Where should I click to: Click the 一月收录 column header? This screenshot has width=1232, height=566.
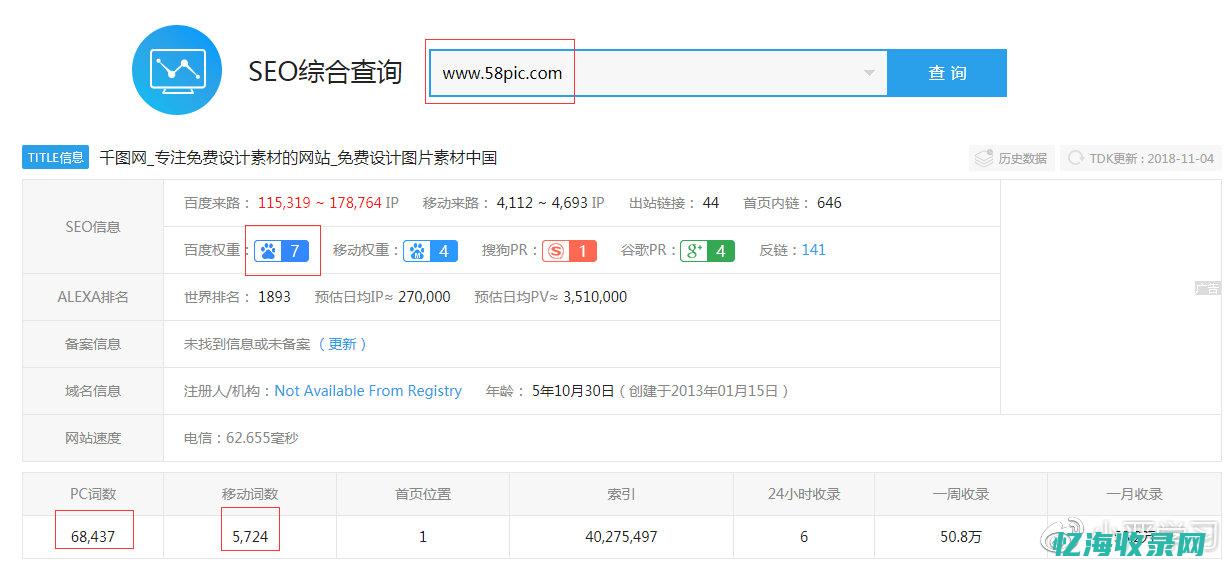click(1134, 494)
